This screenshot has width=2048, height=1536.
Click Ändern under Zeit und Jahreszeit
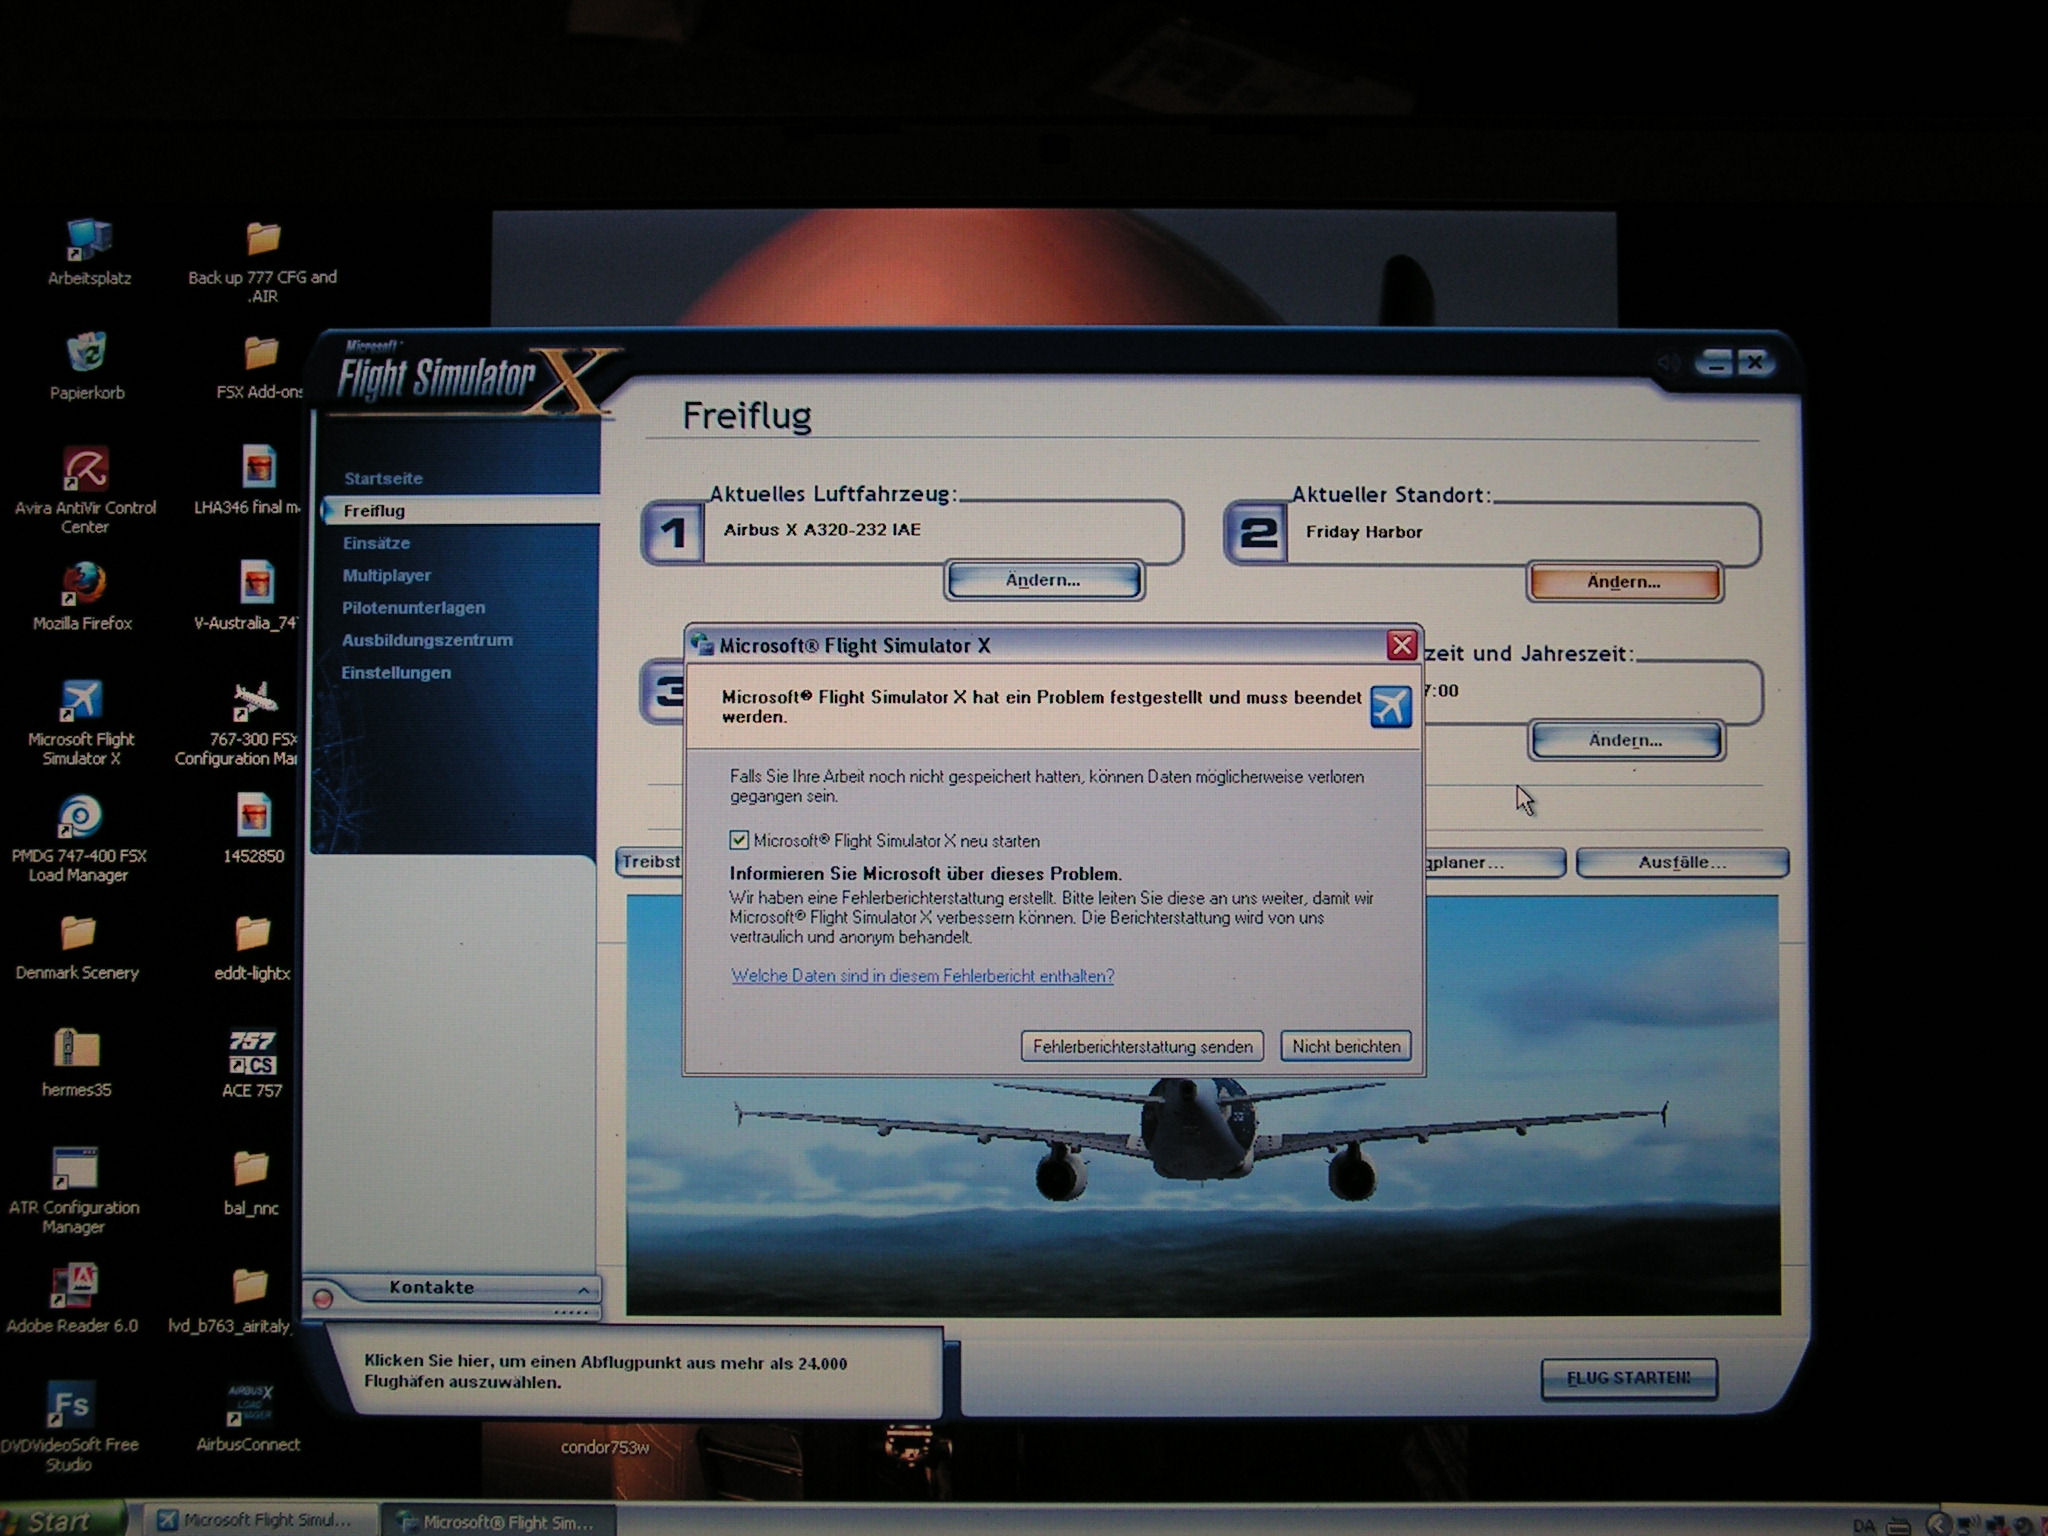click(1625, 740)
